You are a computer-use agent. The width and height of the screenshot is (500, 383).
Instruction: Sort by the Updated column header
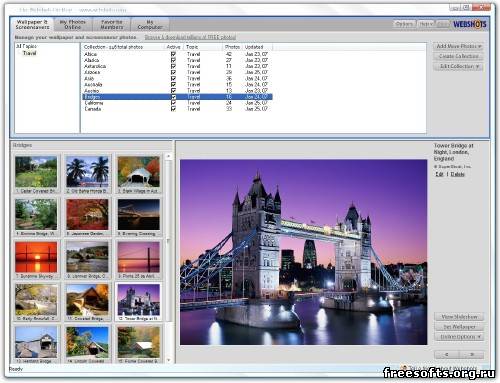click(x=257, y=47)
